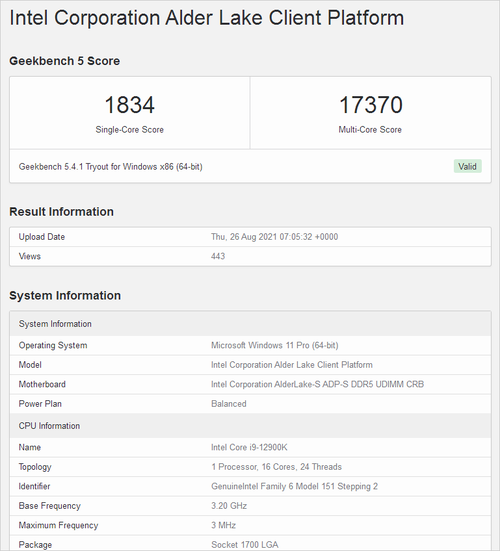Select the 'Geekbench 5 Score' heading
The width and height of the screenshot is (500, 551).
click(x=64, y=61)
